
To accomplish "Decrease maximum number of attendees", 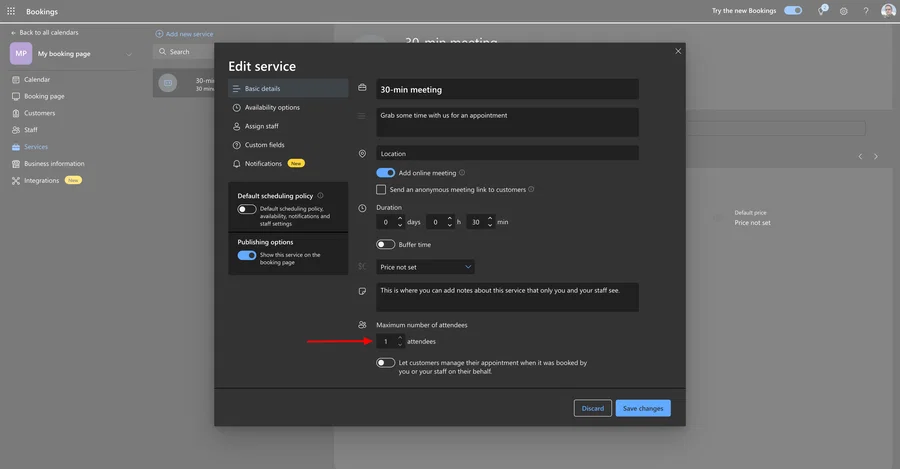I will click(x=400, y=344).
